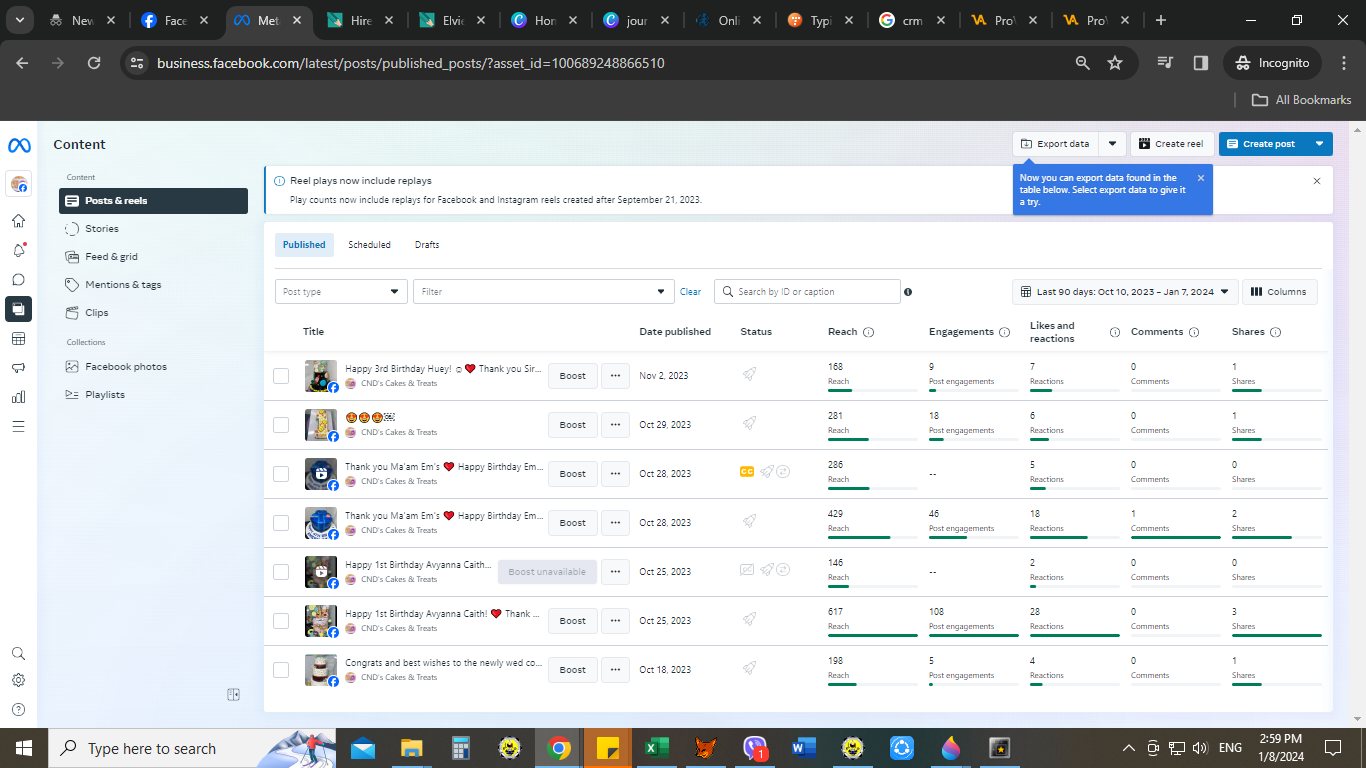Image resolution: width=1366 pixels, height=768 pixels.
Task: Click the page profile avatar in the left rail
Action: [x=19, y=184]
